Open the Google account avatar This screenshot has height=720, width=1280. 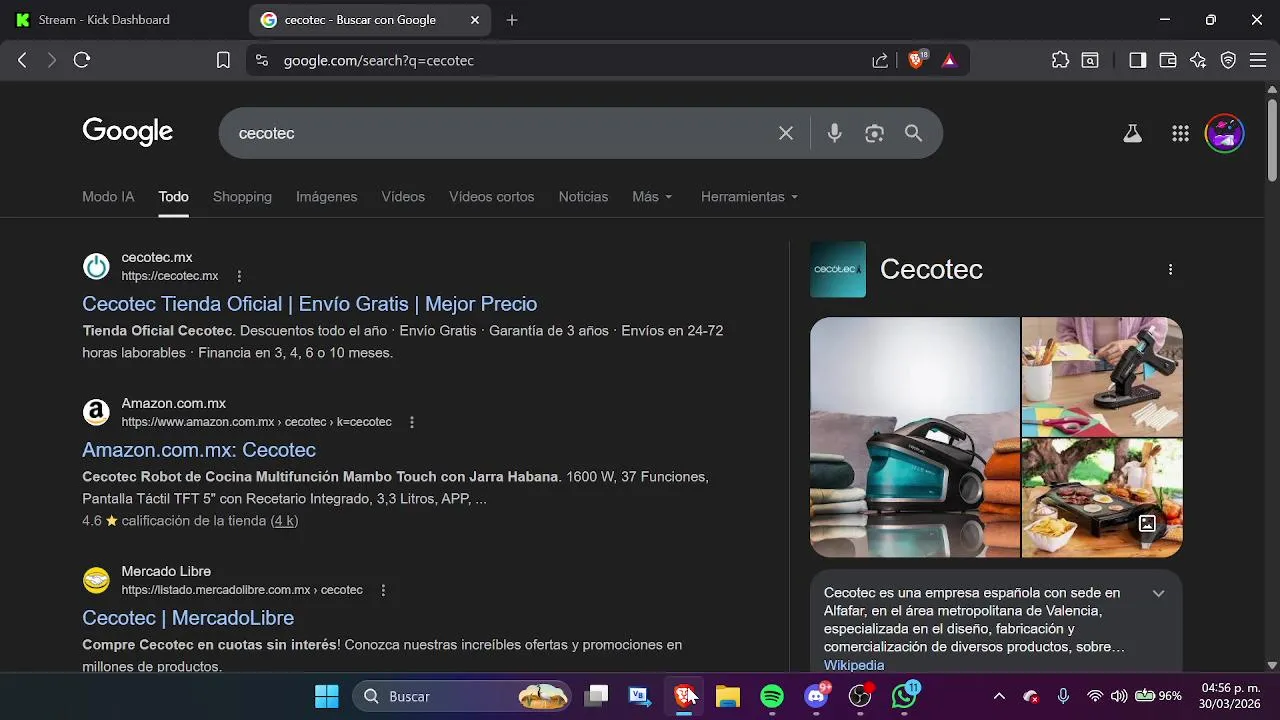coord(1224,133)
